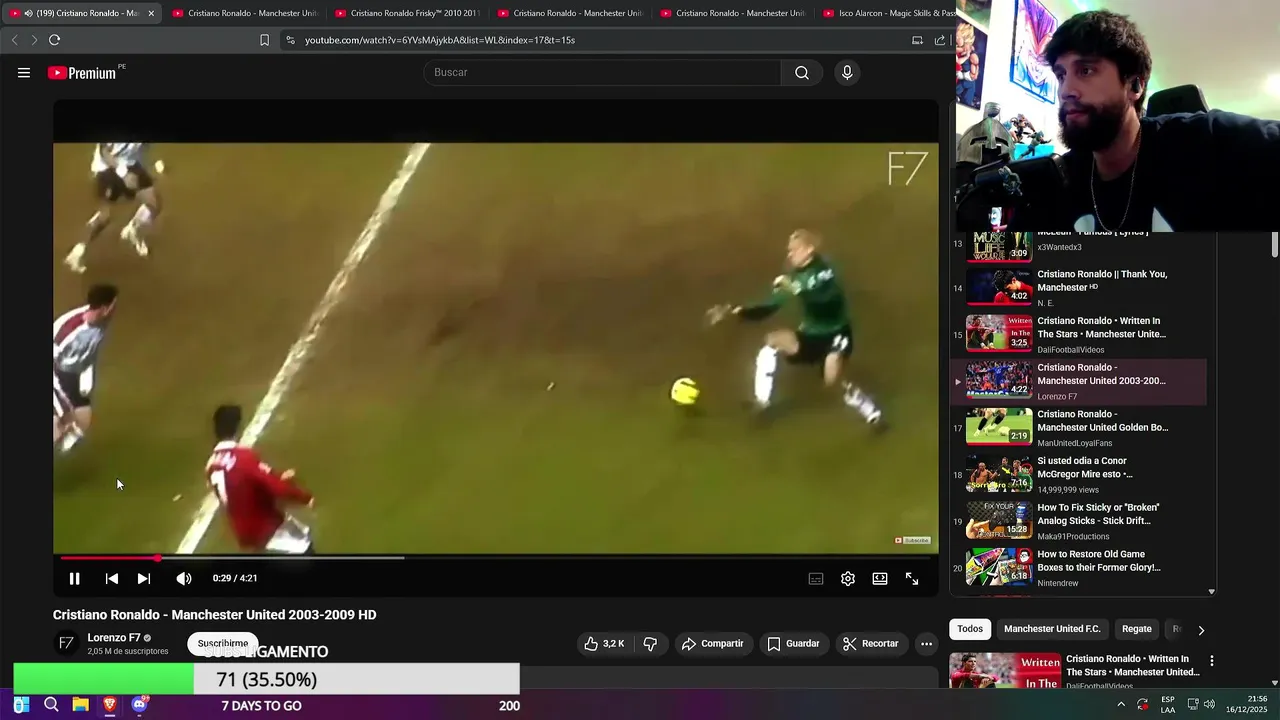Open options for Written In The Stars recommendation

coord(1212,661)
